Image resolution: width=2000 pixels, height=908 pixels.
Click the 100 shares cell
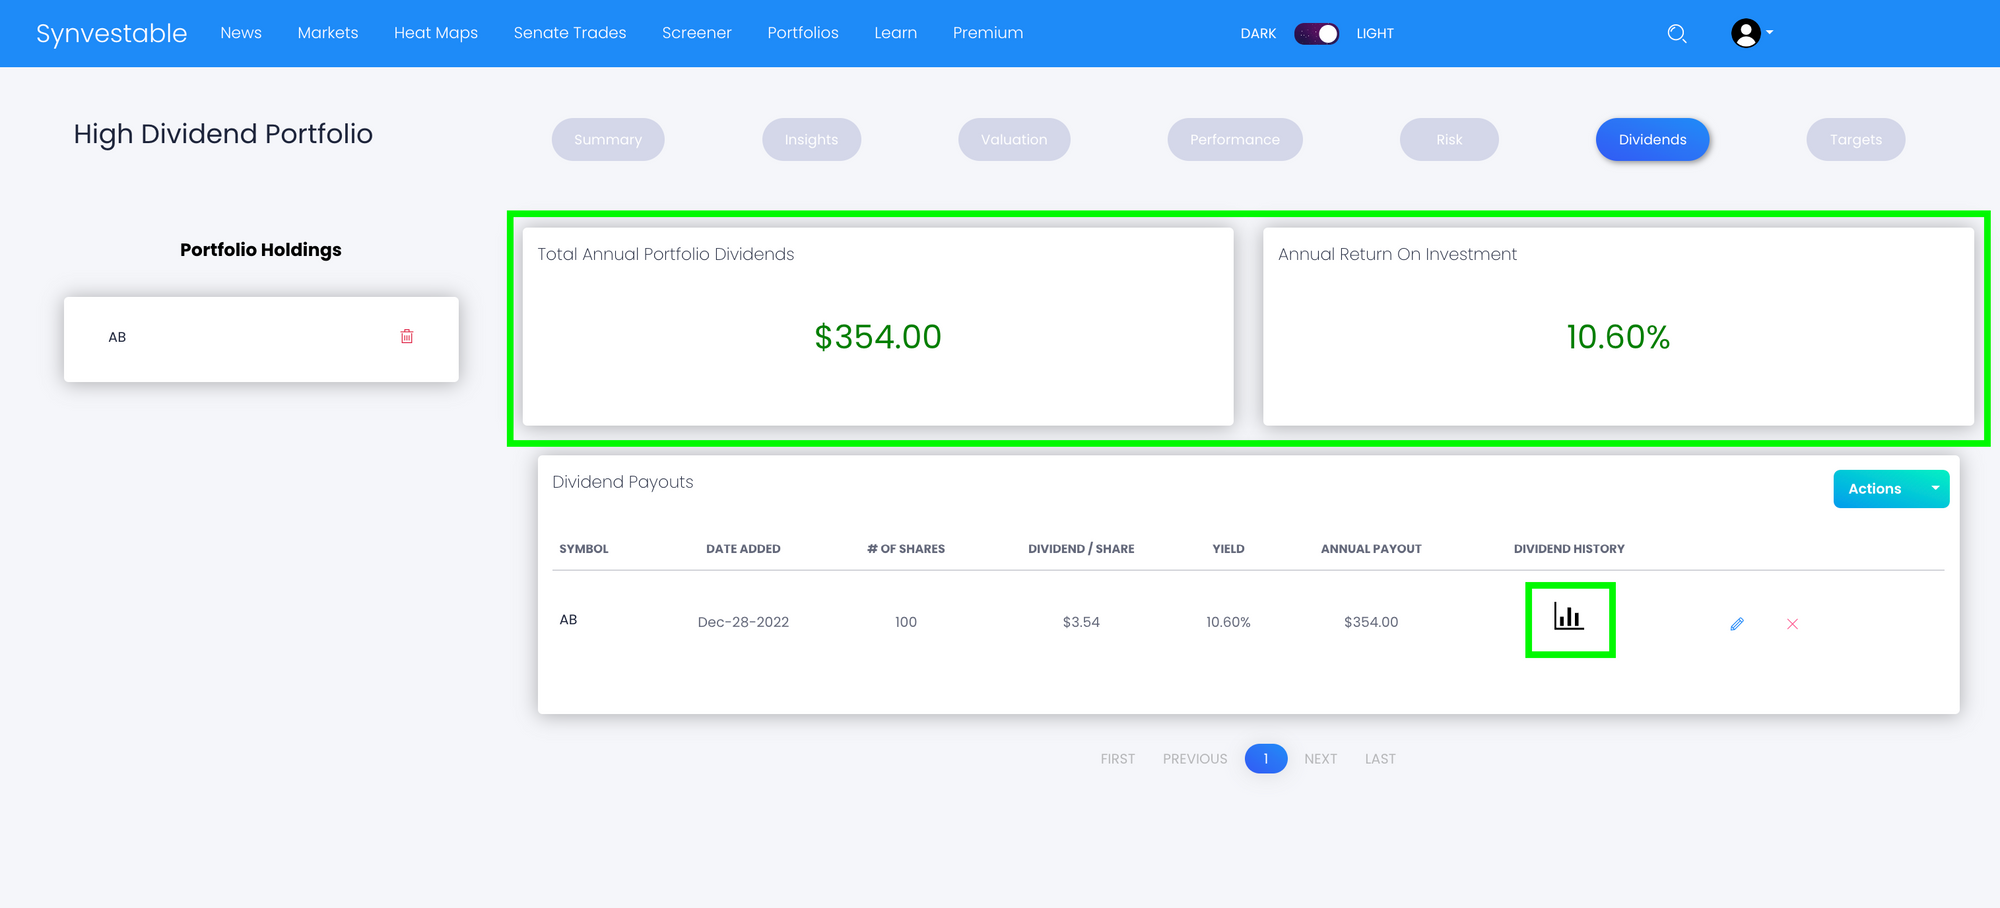906,622
